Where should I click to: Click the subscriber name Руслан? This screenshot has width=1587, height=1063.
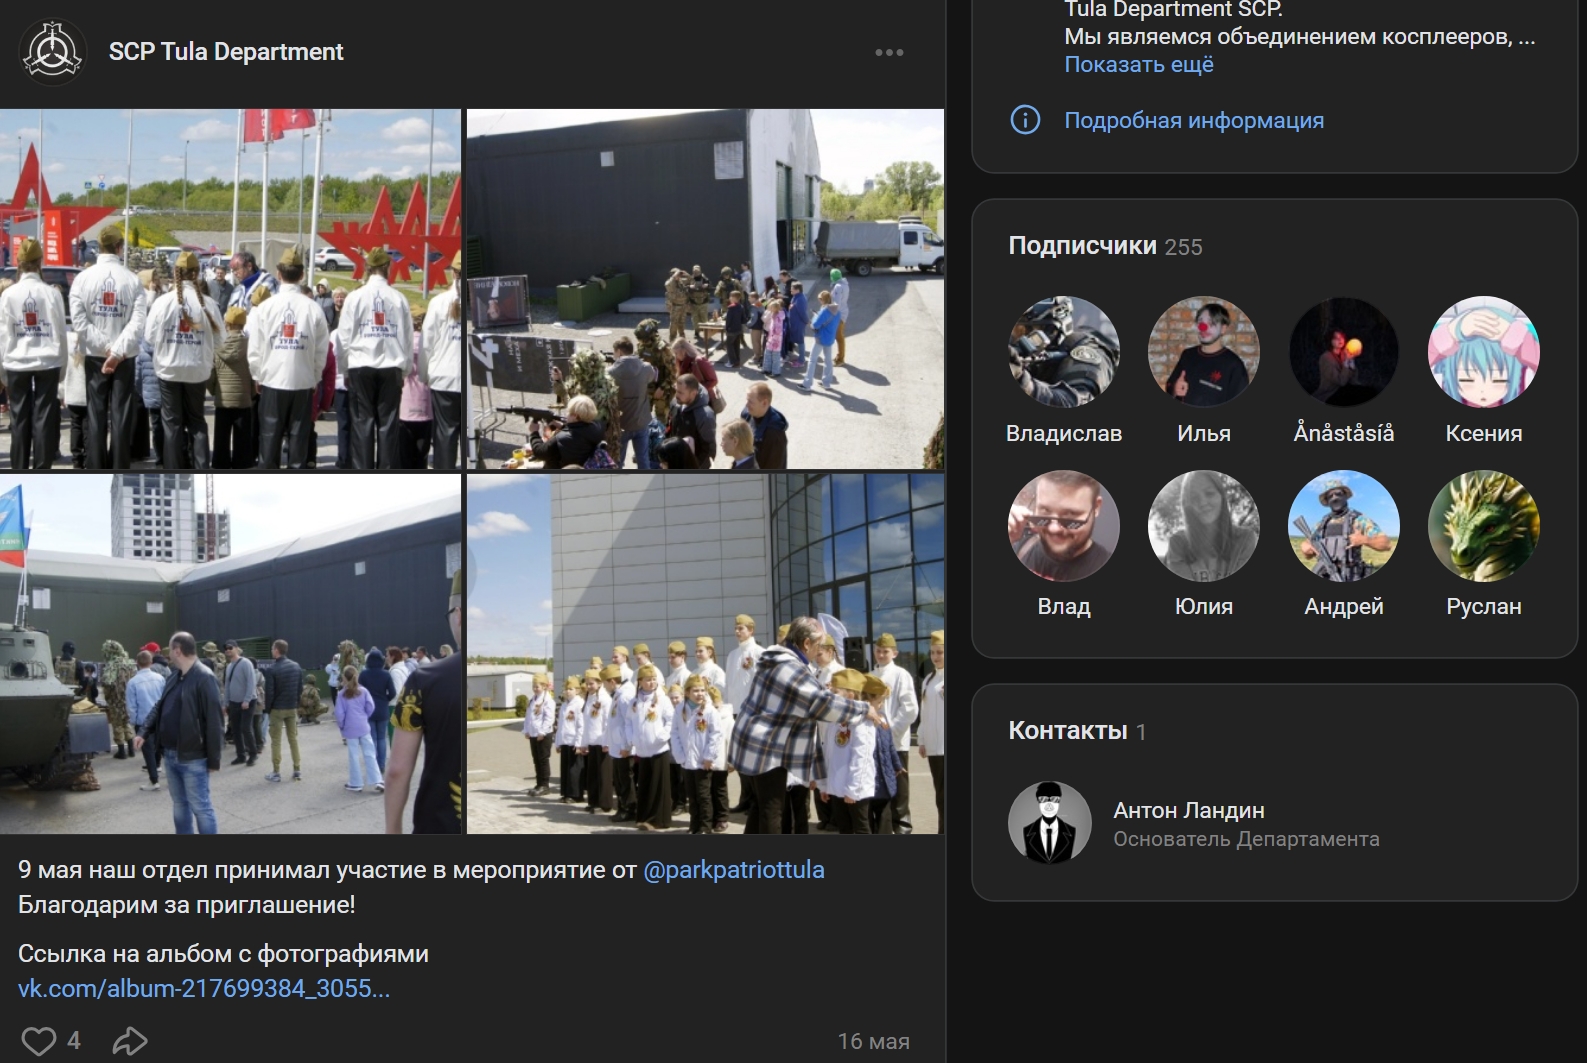click(x=1484, y=606)
